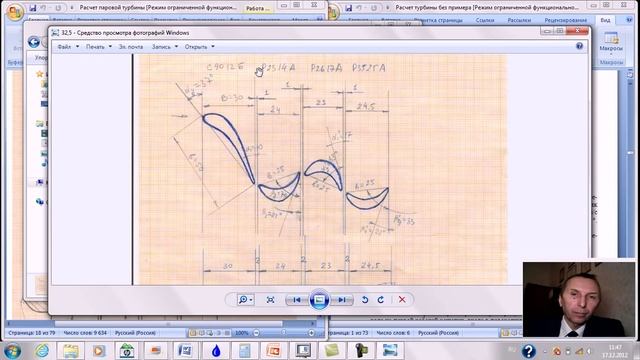Rotate the photo clockwise
The width and height of the screenshot is (640, 360).
tap(381, 300)
